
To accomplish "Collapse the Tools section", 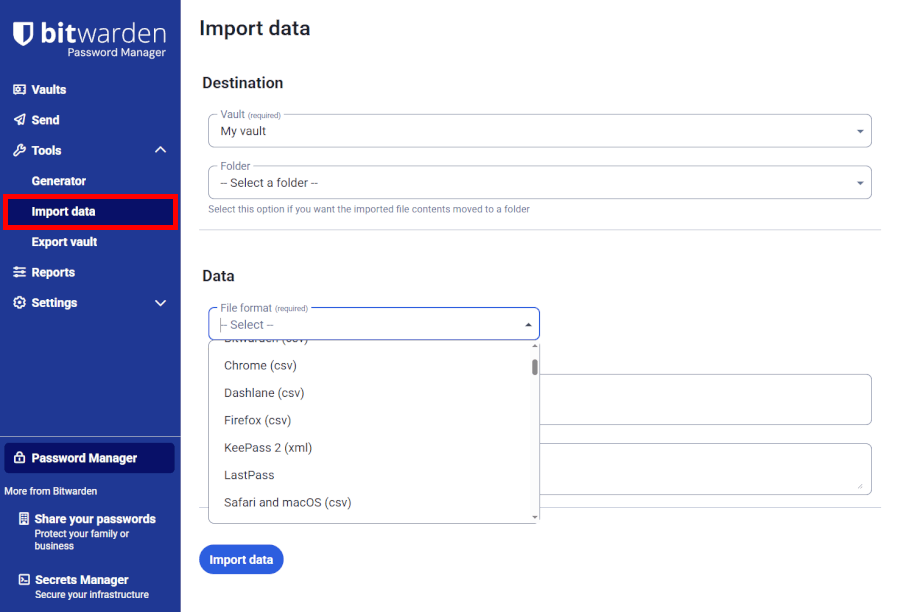I will tap(160, 149).
